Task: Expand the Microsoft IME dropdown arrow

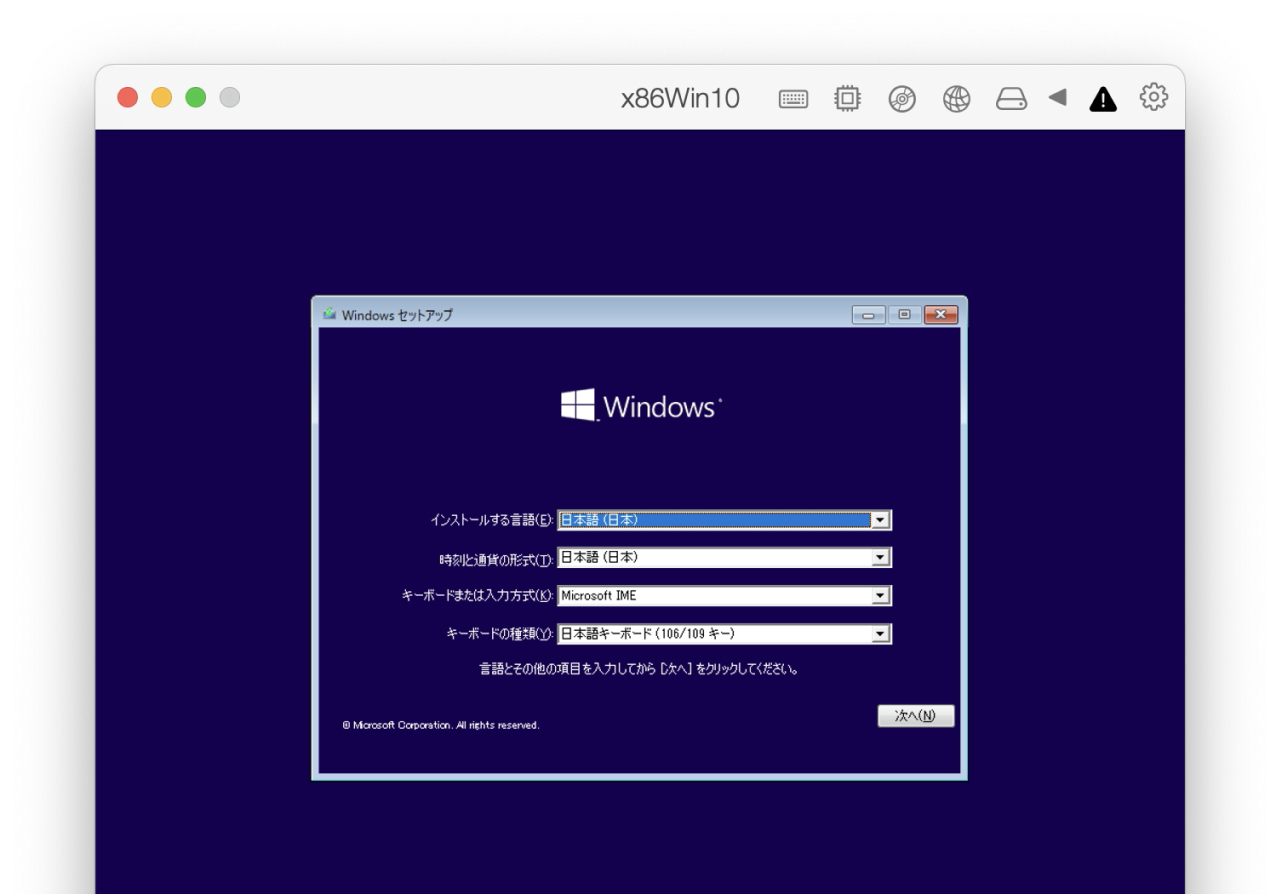Action: coord(880,596)
